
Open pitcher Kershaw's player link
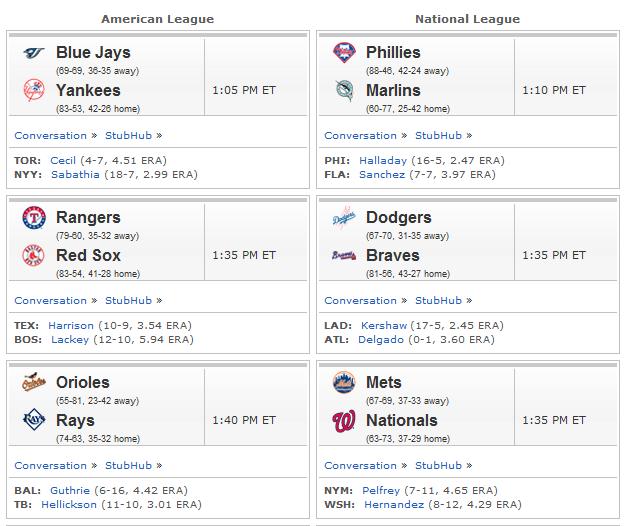tap(384, 326)
